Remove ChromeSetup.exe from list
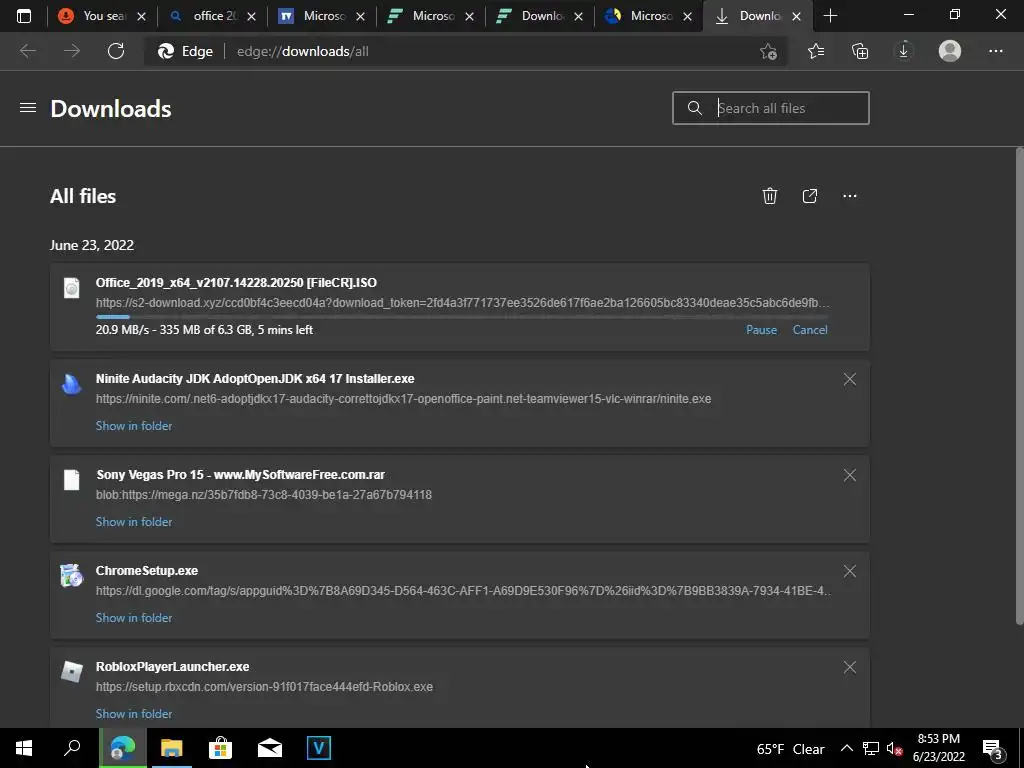The width and height of the screenshot is (1024, 768). [850, 571]
